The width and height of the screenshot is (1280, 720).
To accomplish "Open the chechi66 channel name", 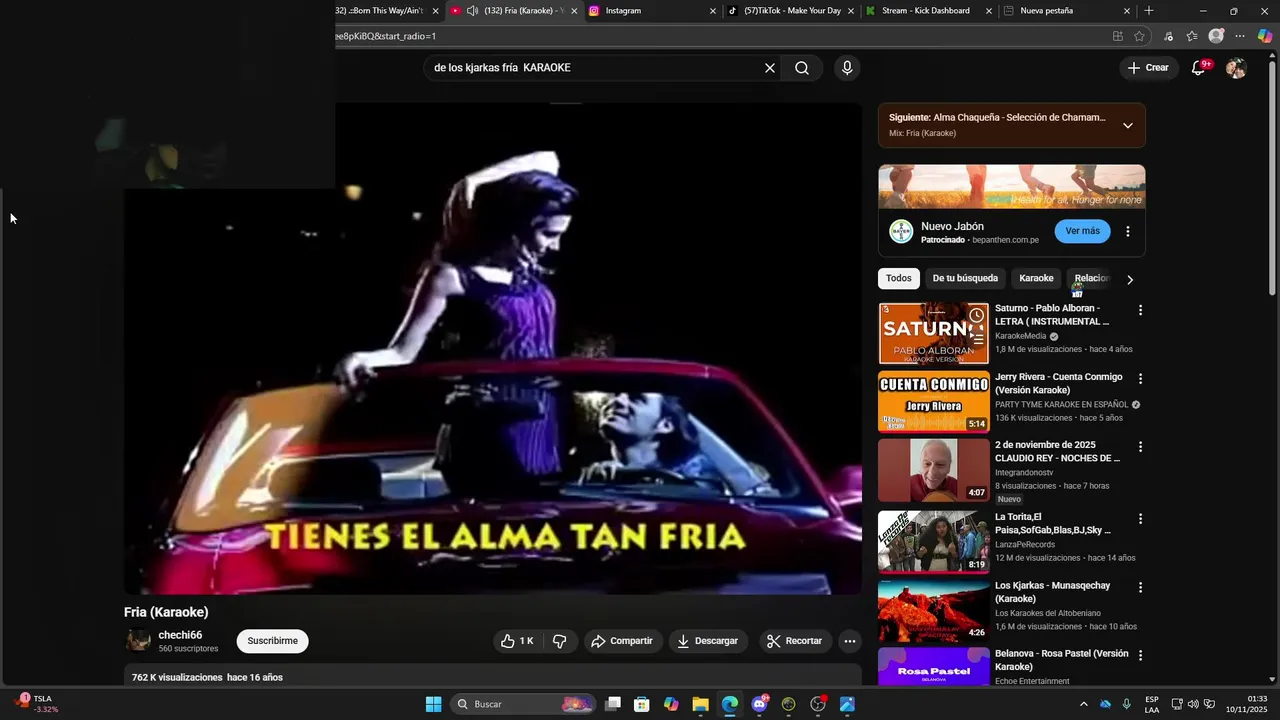I will click(x=180, y=635).
